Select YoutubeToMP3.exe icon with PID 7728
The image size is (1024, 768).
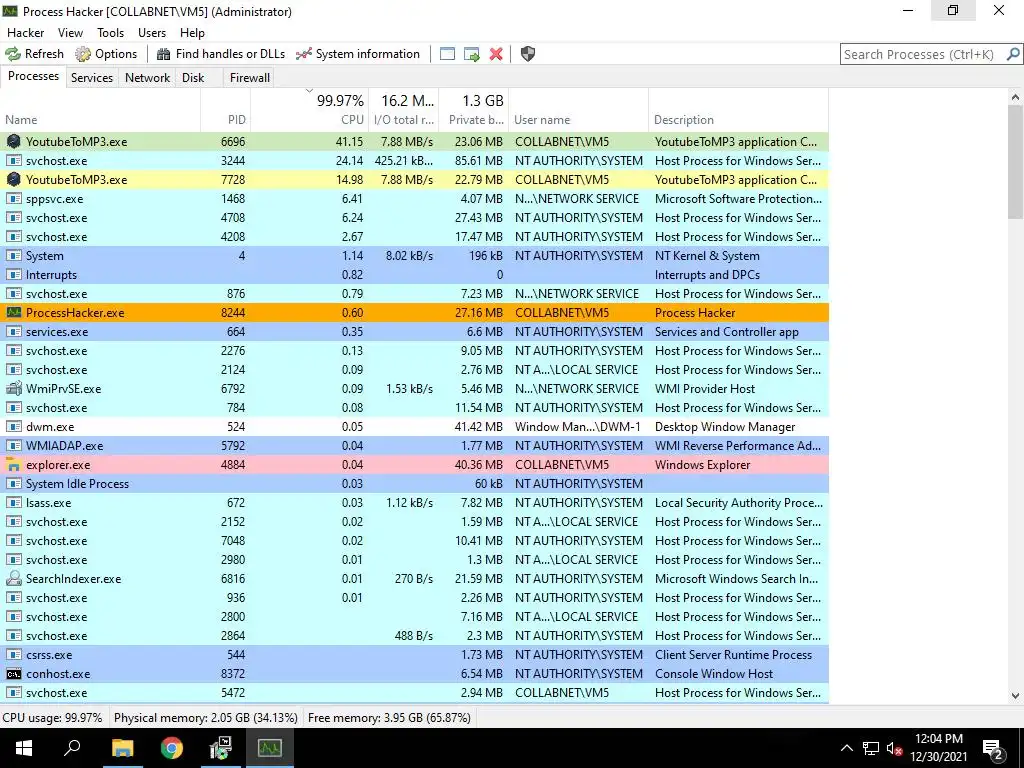(13, 180)
